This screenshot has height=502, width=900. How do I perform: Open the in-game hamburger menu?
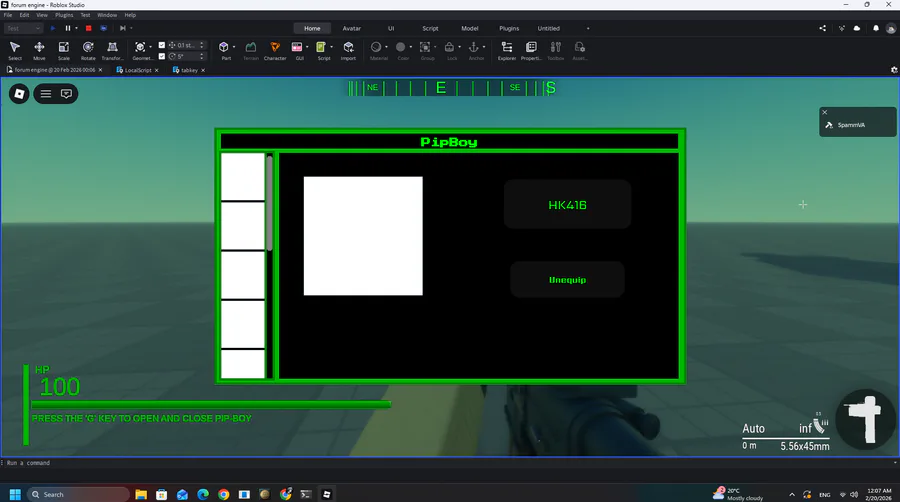[x=46, y=94]
